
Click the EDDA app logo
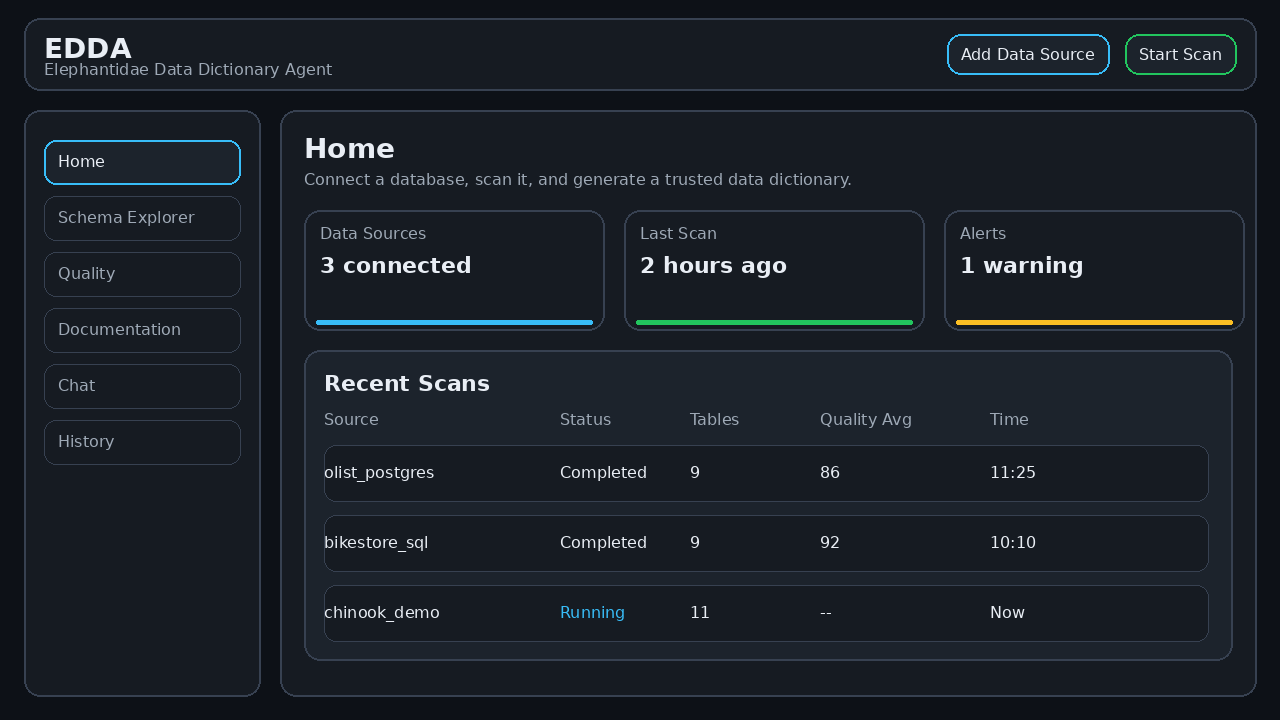coord(88,48)
